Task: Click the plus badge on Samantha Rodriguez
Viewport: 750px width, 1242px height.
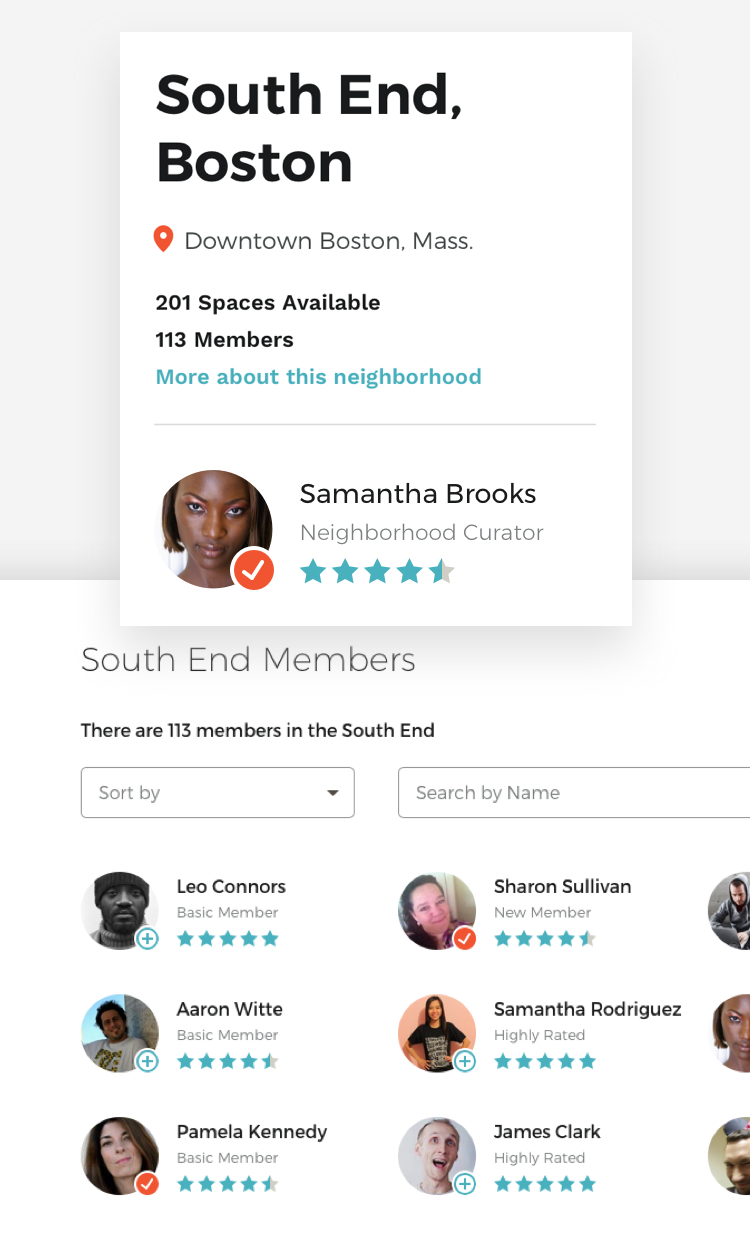Action: point(465,1061)
